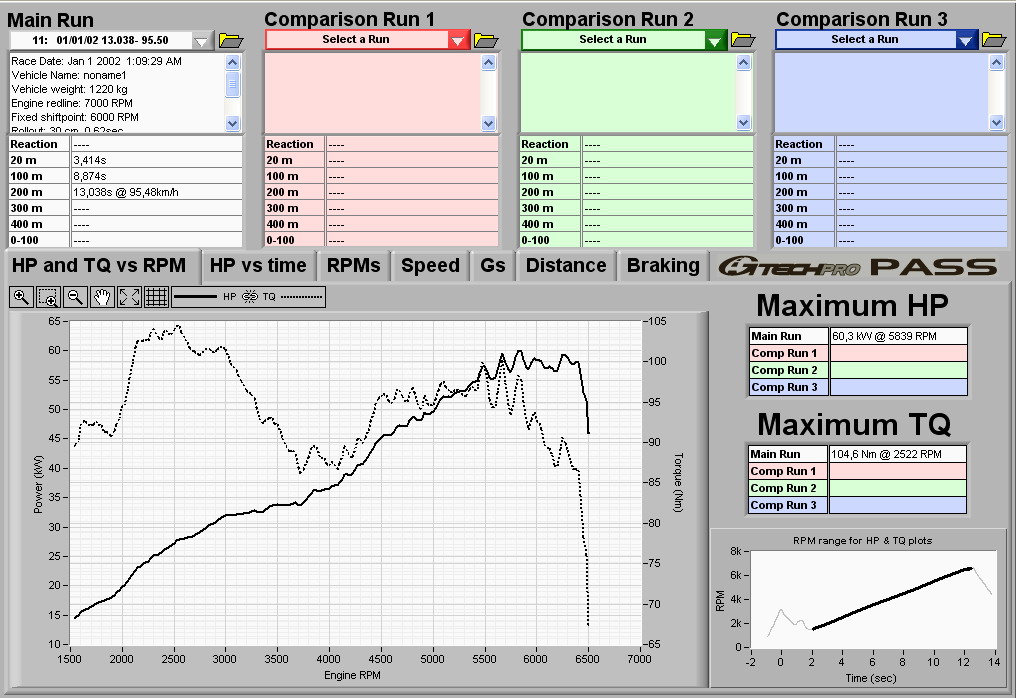Open the folder icon beside Main Run
The image size is (1016, 698).
click(x=230, y=40)
